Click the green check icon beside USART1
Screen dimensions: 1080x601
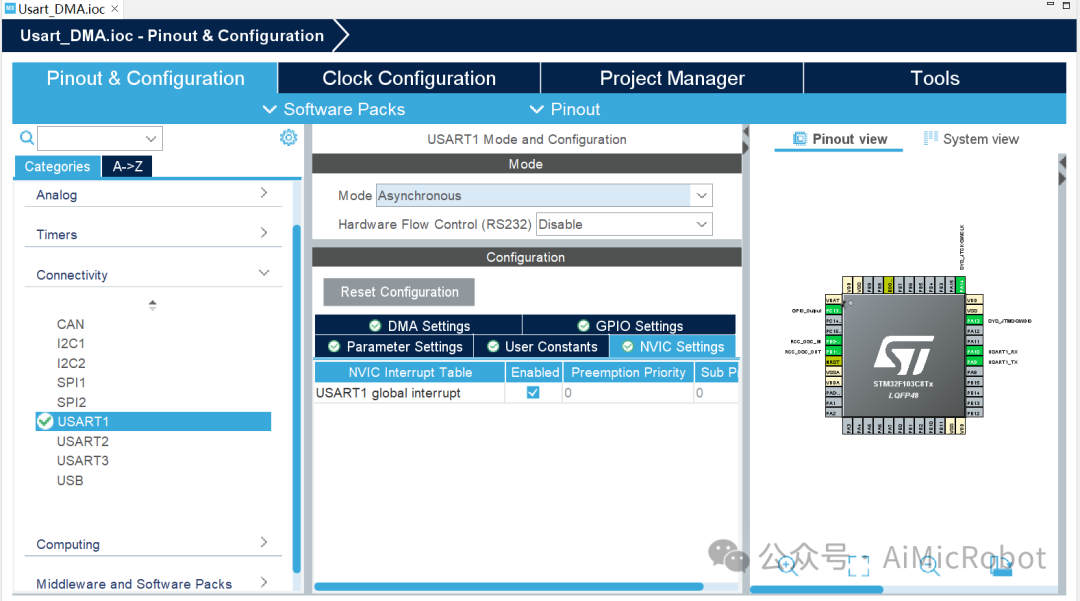45,421
